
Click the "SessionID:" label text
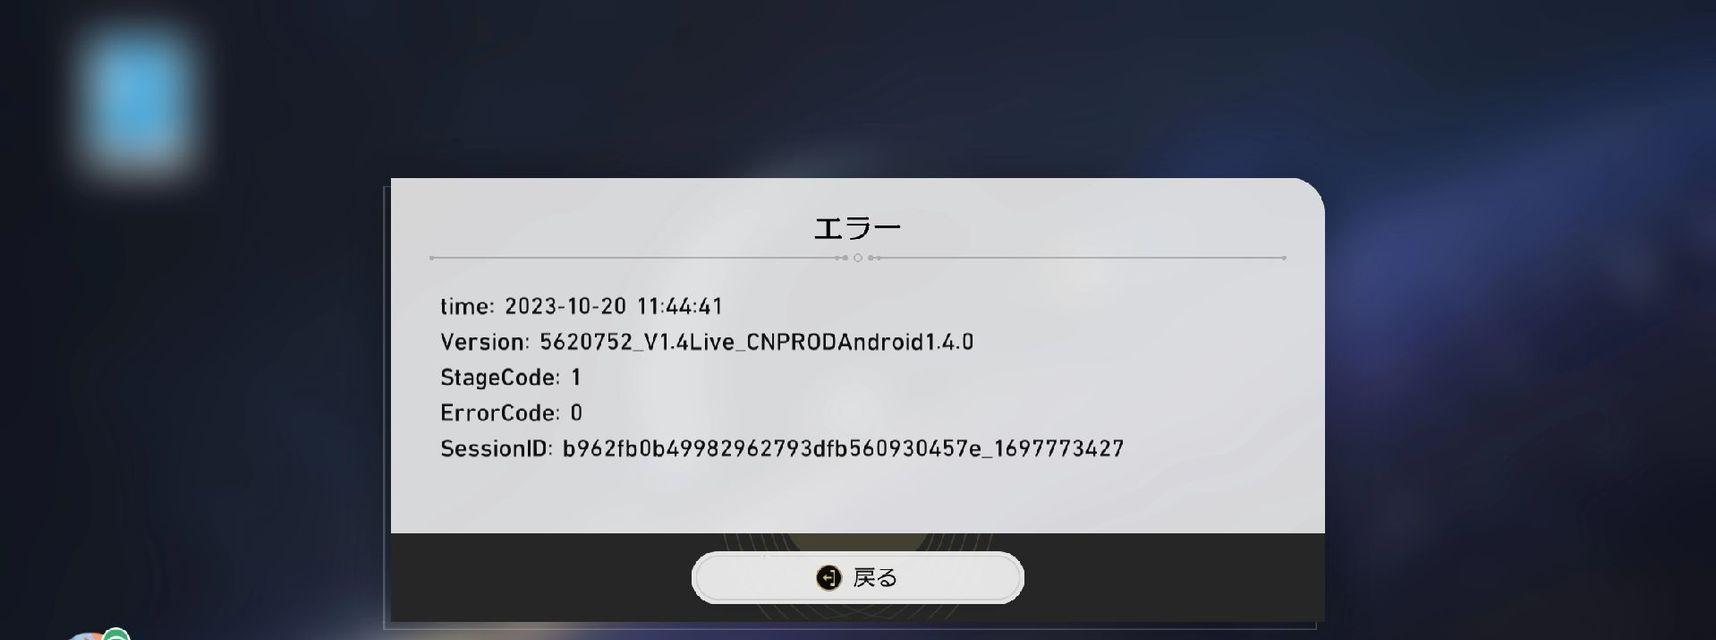(496, 449)
